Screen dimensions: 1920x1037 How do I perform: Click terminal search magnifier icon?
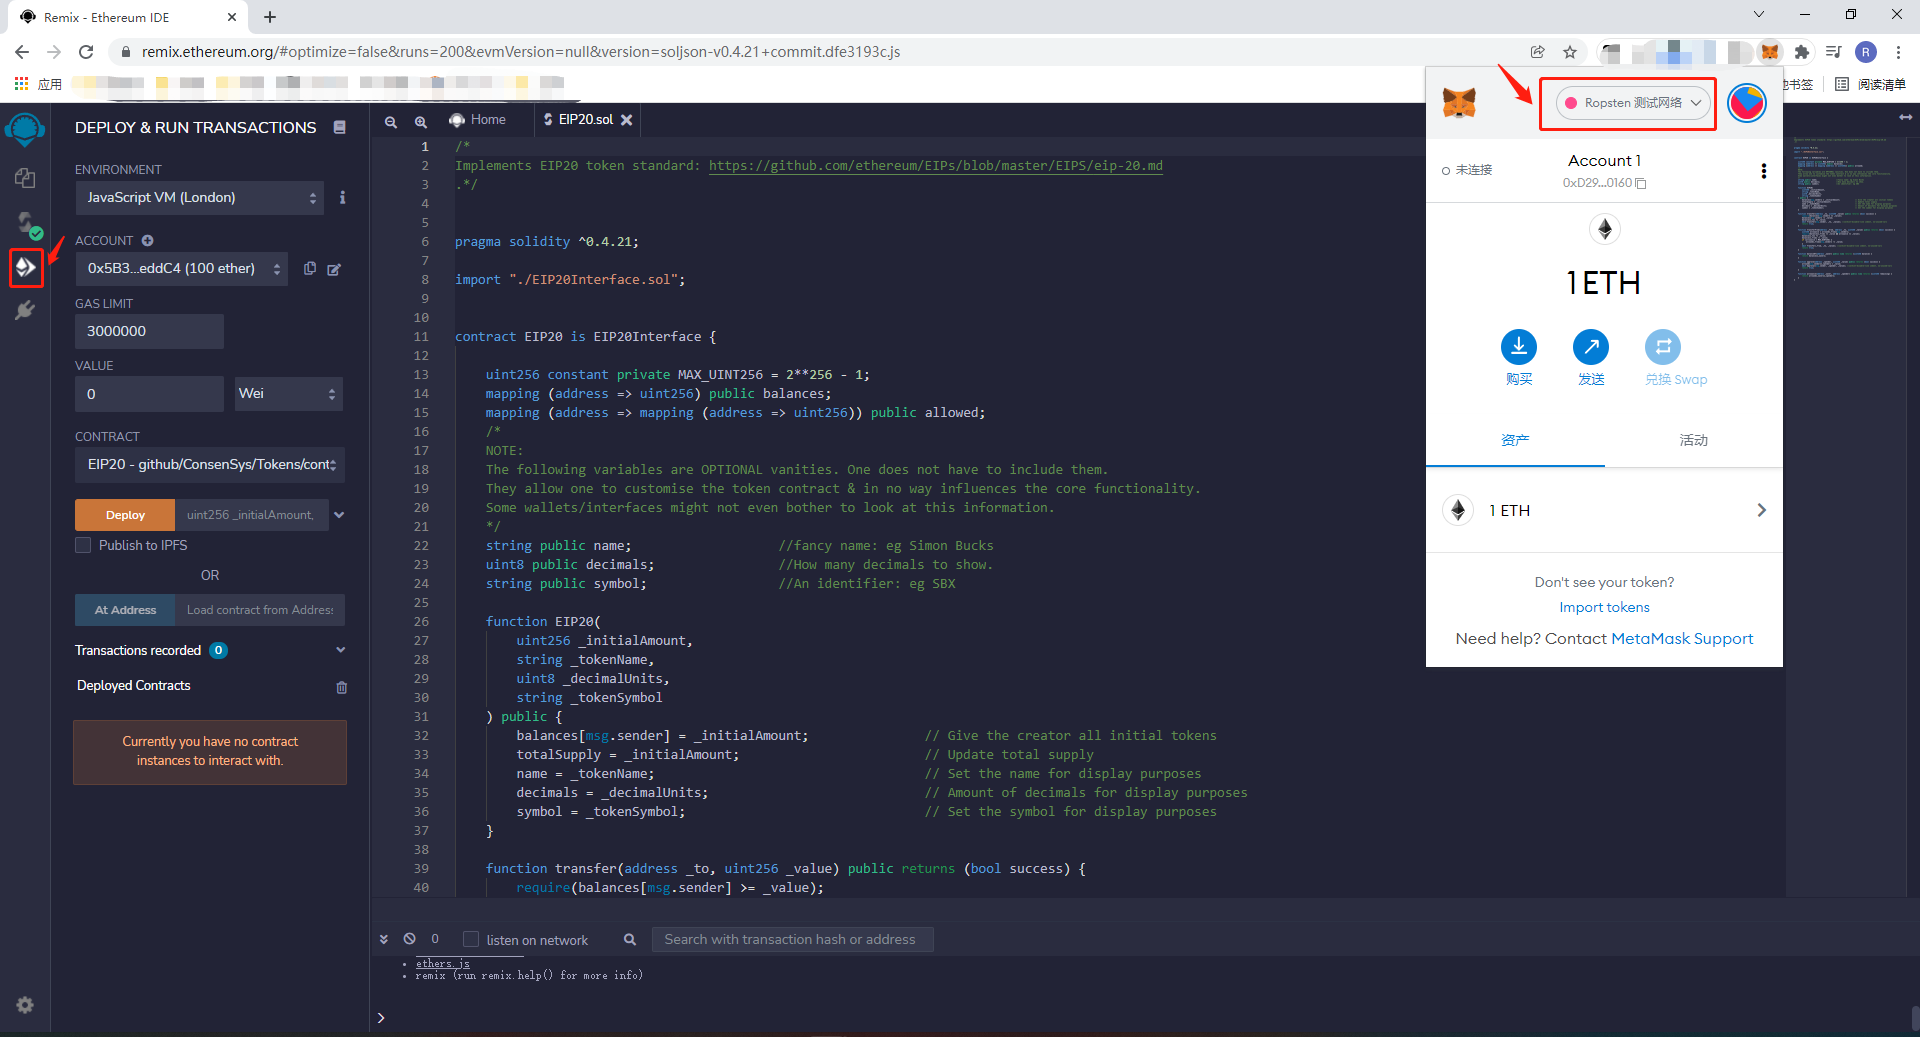[630, 939]
